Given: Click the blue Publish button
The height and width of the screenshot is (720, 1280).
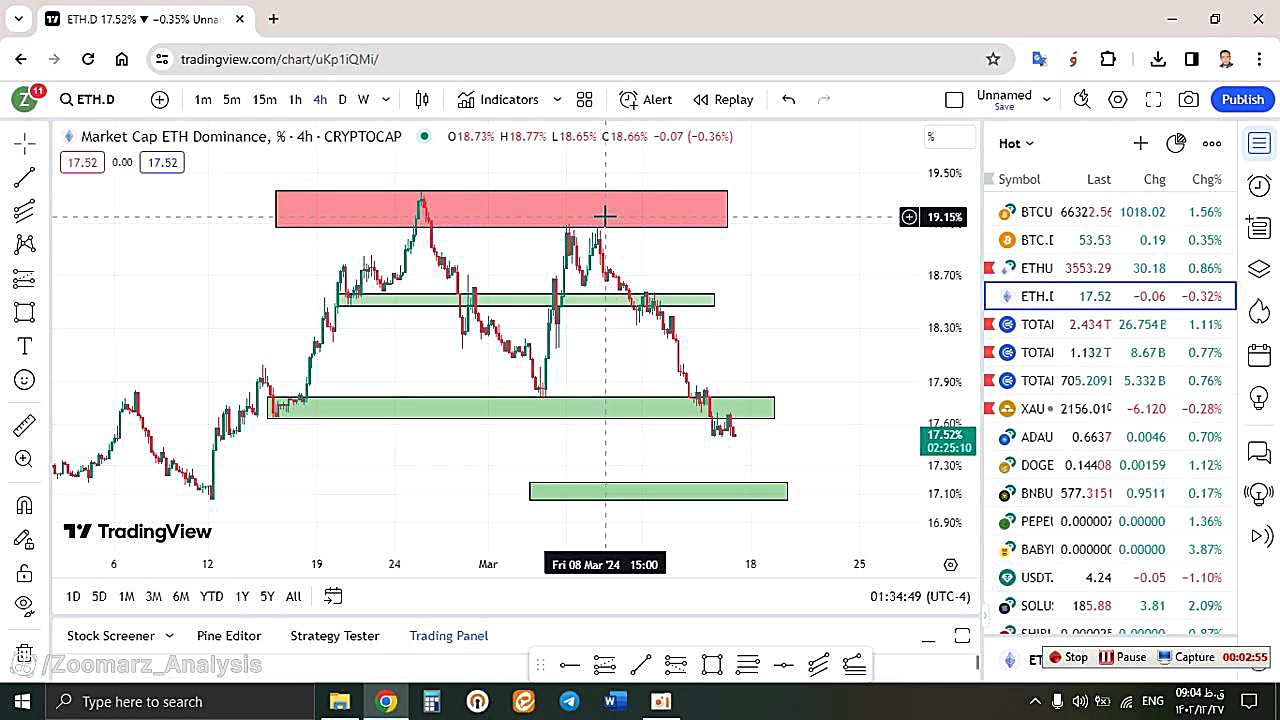Looking at the screenshot, I should click(1243, 99).
